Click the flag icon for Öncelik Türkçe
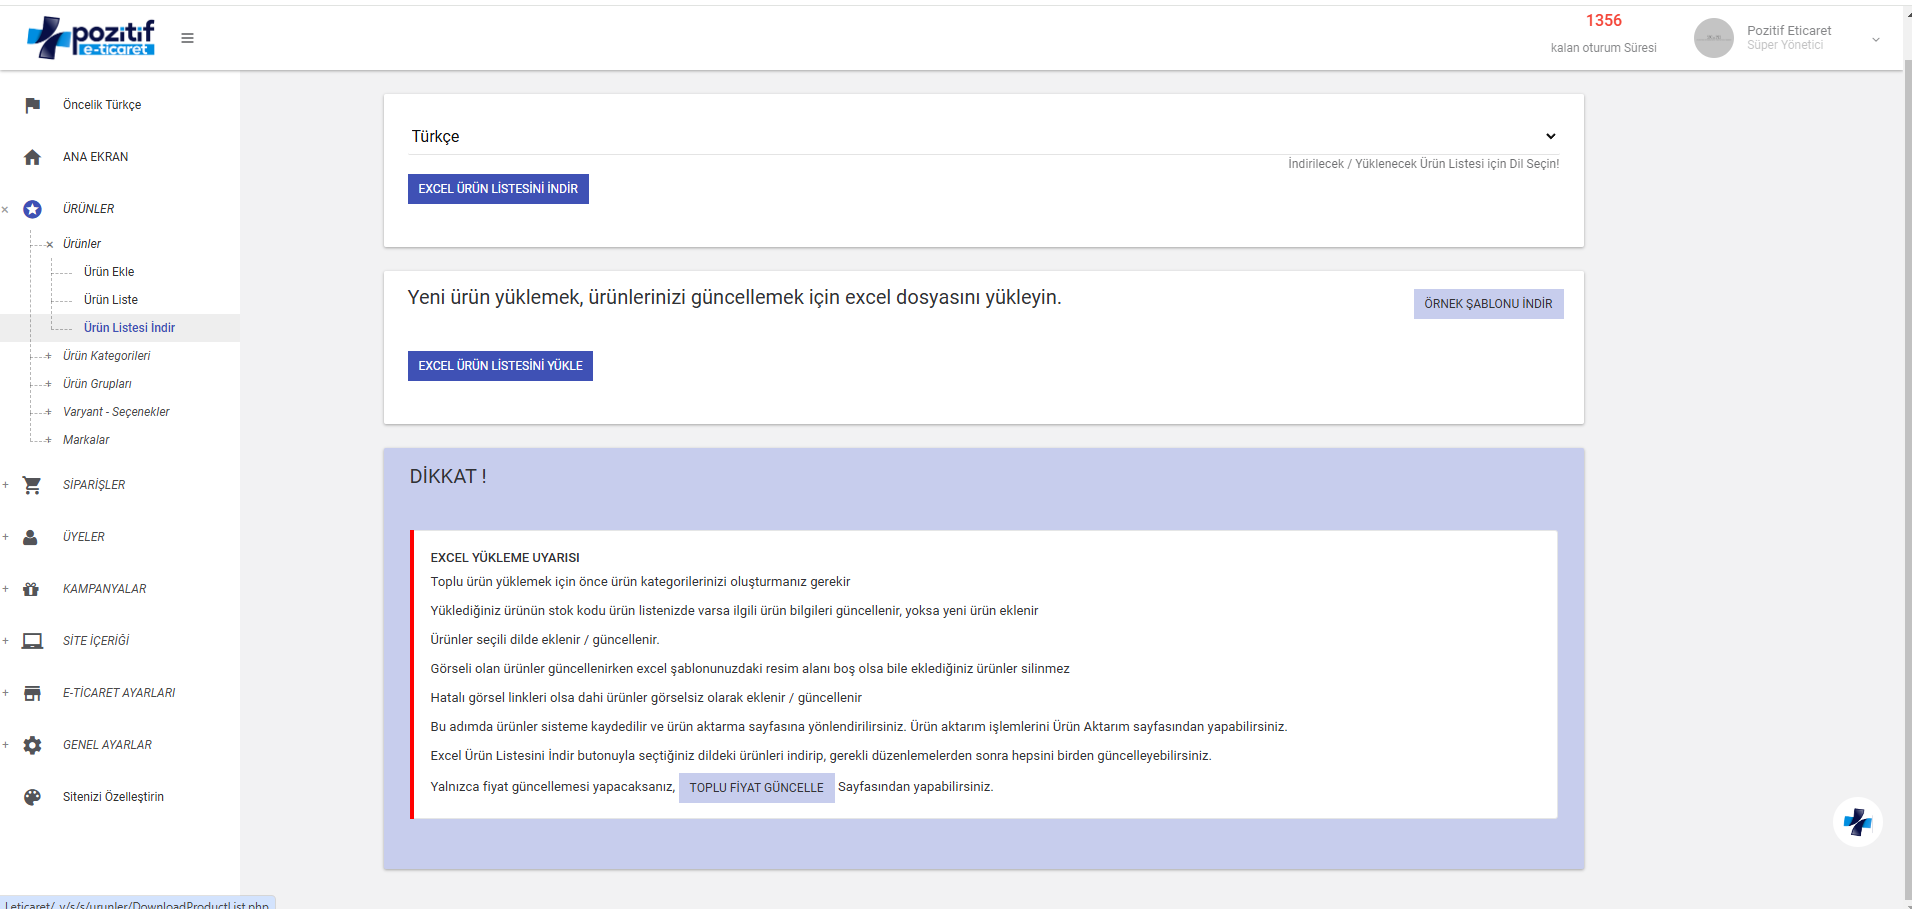The width and height of the screenshot is (1912, 909). [x=33, y=105]
